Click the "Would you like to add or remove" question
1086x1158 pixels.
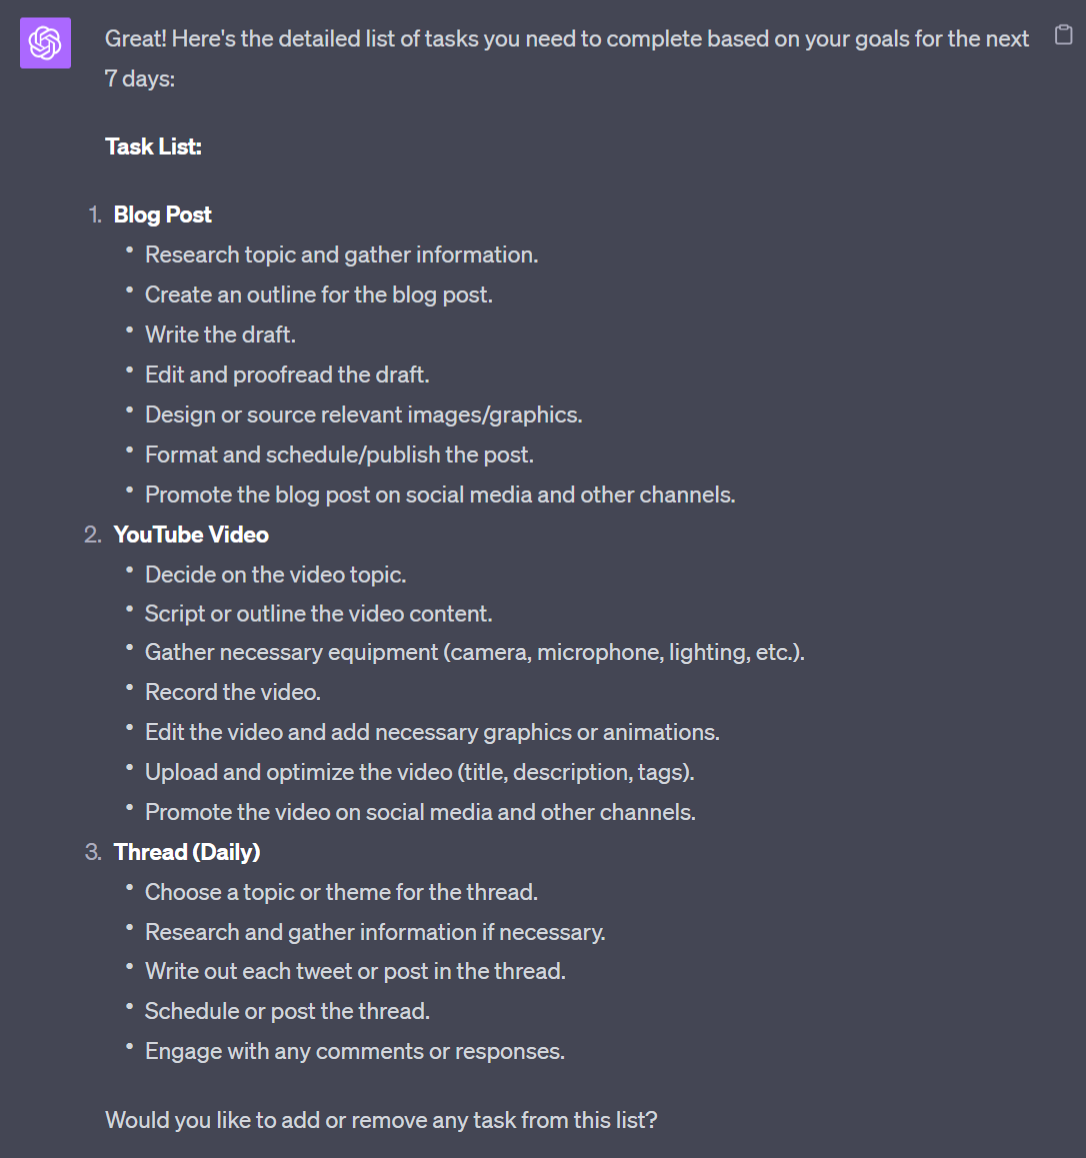tap(381, 1120)
